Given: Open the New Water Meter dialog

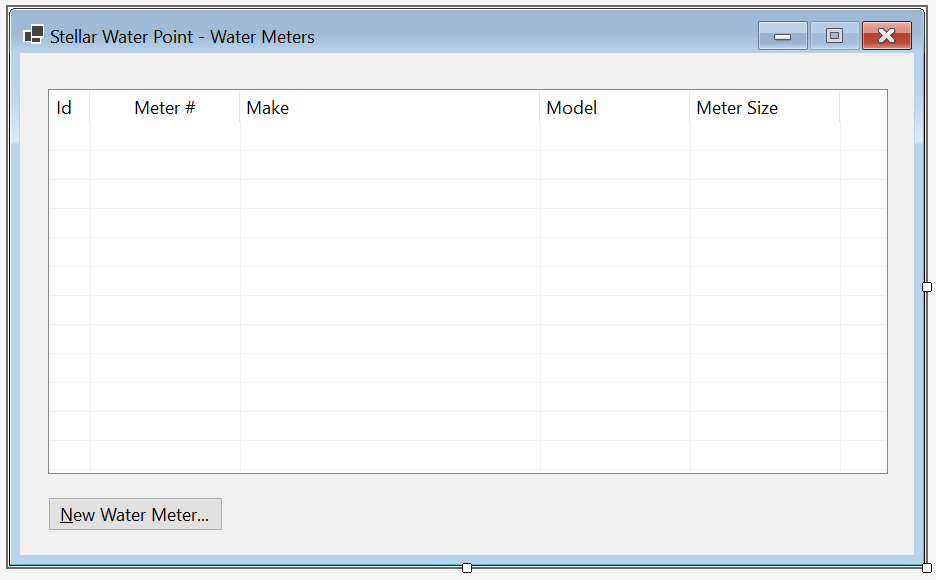Looking at the screenshot, I should click(x=136, y=514).
